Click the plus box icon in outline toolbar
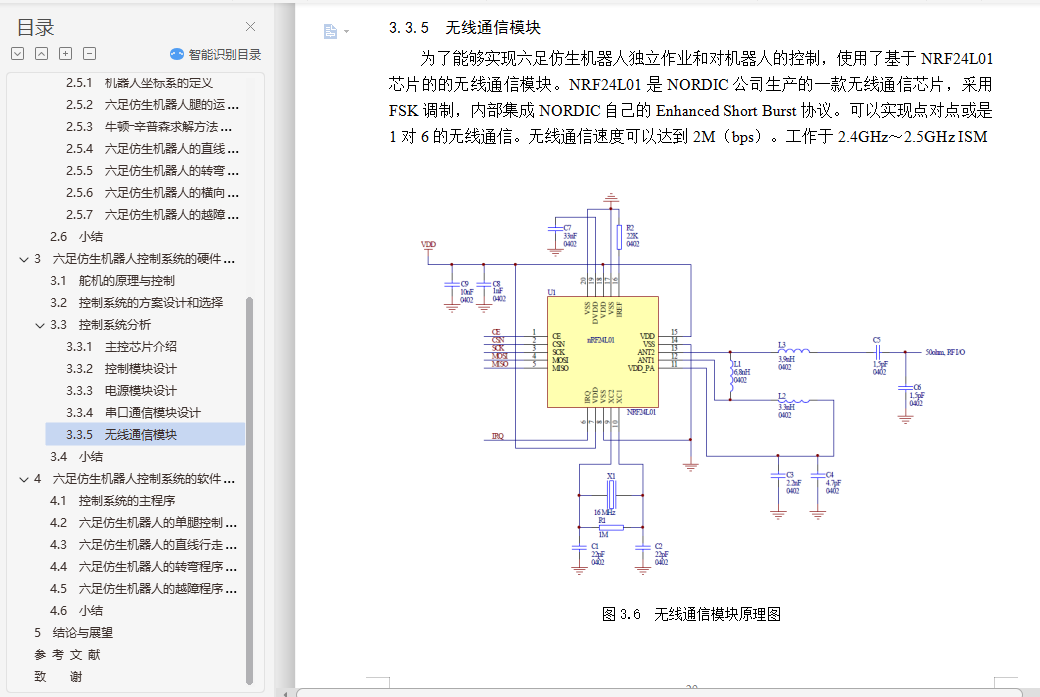1040x697 pixels. 66,54
